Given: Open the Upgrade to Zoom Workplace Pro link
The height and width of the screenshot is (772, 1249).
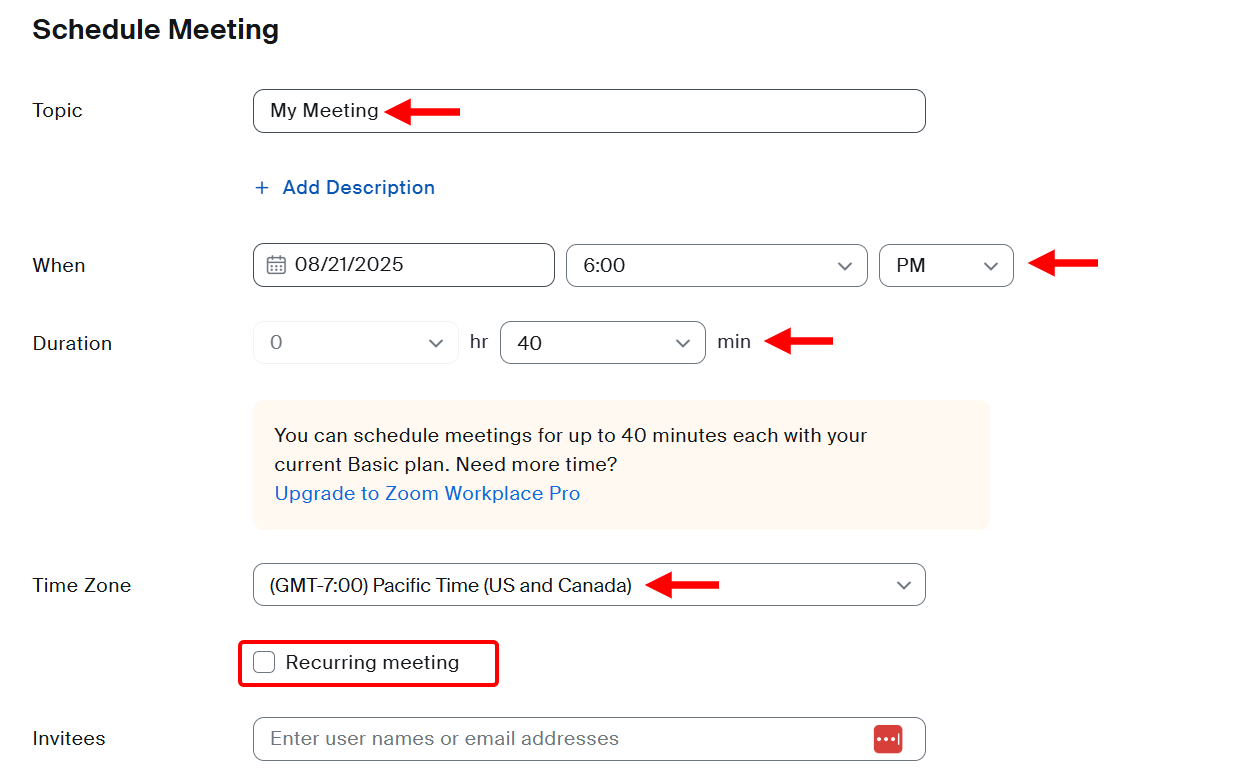Looking at the screenshot, I should pyautogui.click(x=427, y=493).
